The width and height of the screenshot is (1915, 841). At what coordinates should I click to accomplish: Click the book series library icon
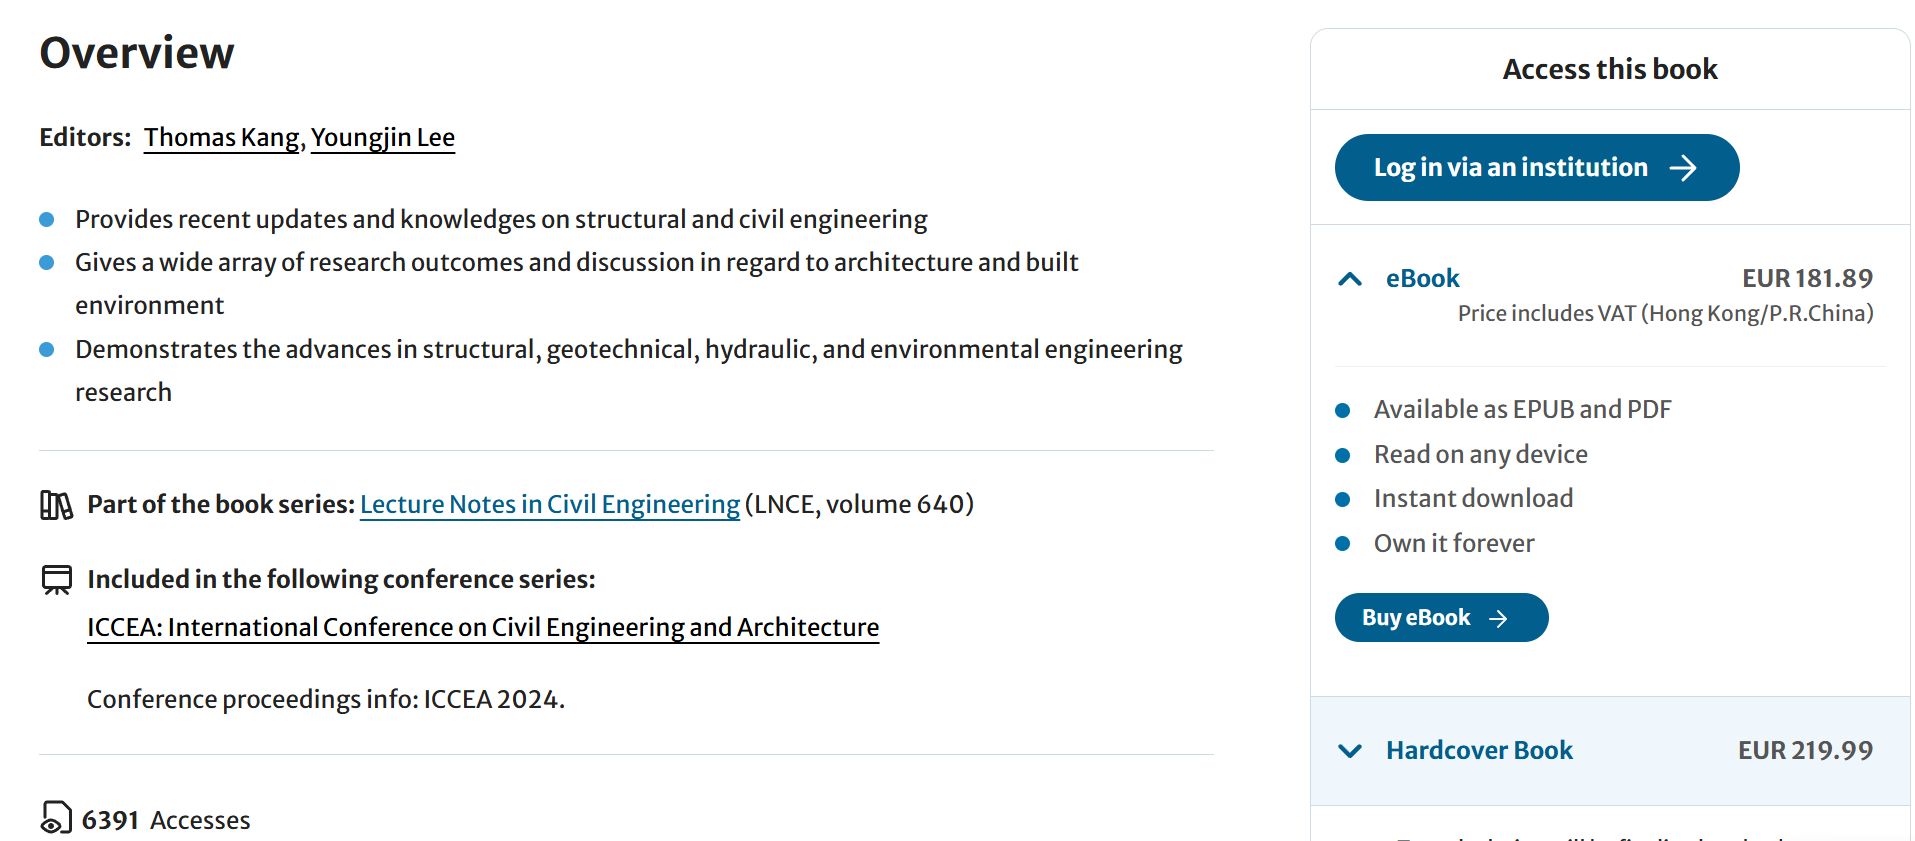tap(56, 505)
